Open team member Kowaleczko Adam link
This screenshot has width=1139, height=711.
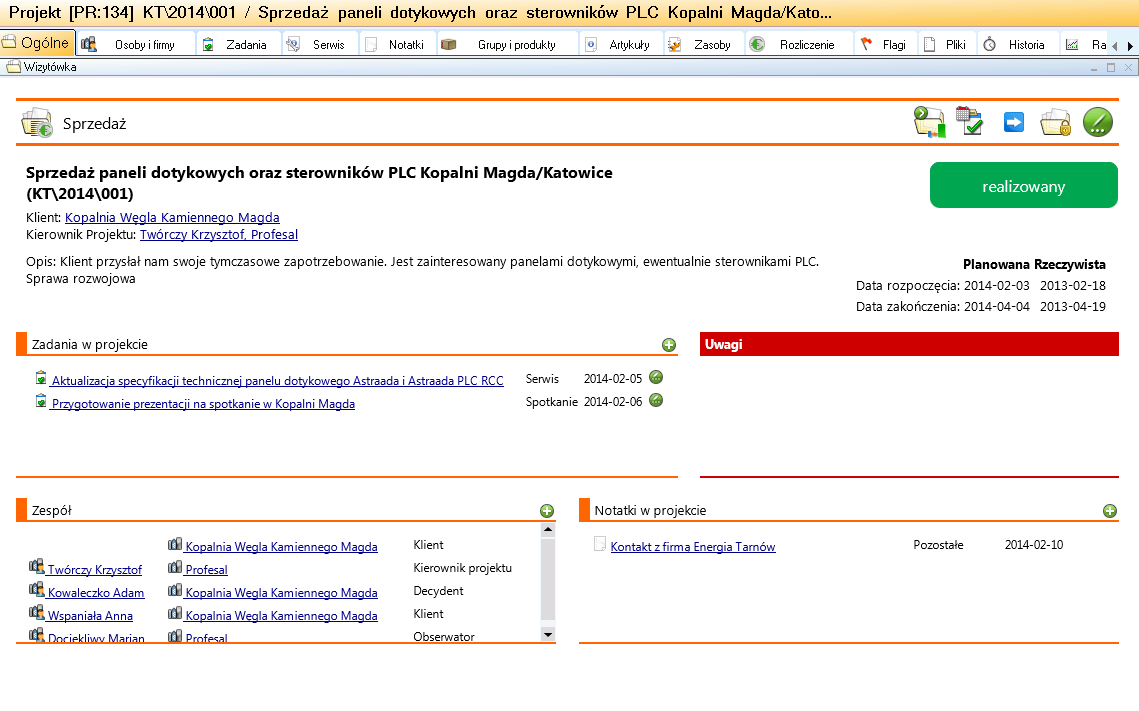coord(96,593)
